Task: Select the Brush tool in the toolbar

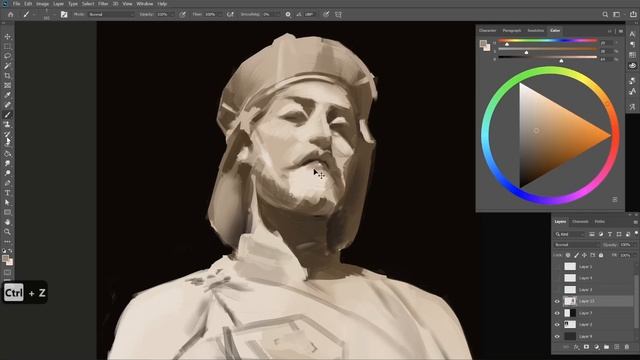Action: pyautogui.click(x=7, y=115)
